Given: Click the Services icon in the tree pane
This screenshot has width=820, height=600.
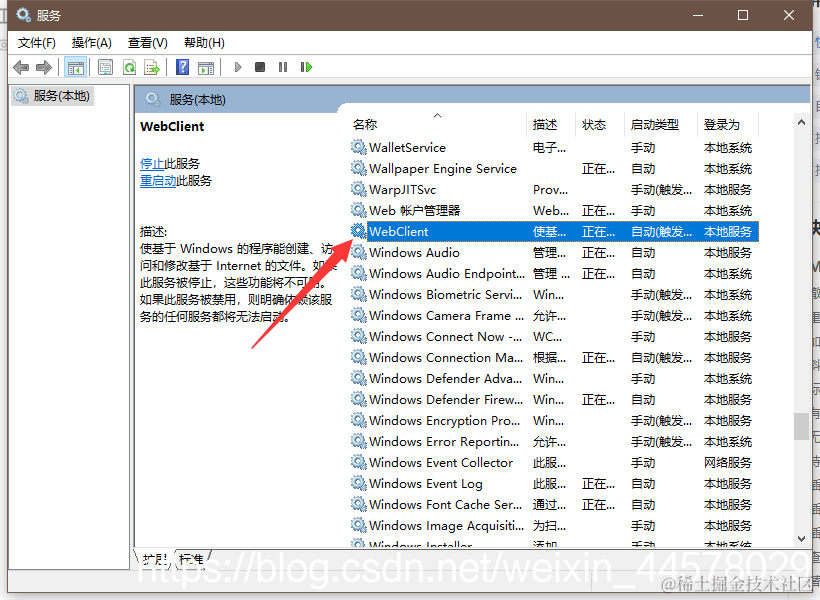Looking at the screenshot, I should pos(21,96).
